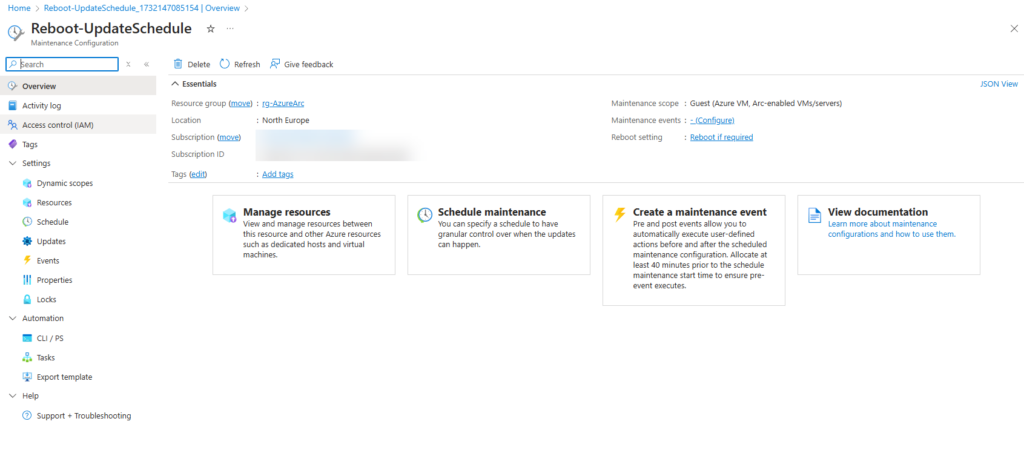1024x450 pixels.
Task: Click the Locks padlock icon
Action: pos(27,299)
